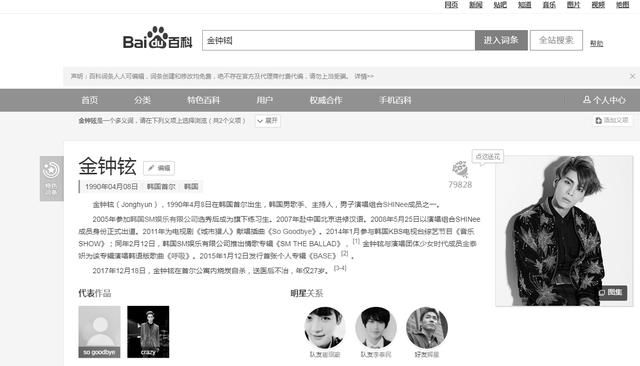Click the [1] reference citation
This screenshot has height=366, width=640.
pyautogui.click(x=356, y=241)
